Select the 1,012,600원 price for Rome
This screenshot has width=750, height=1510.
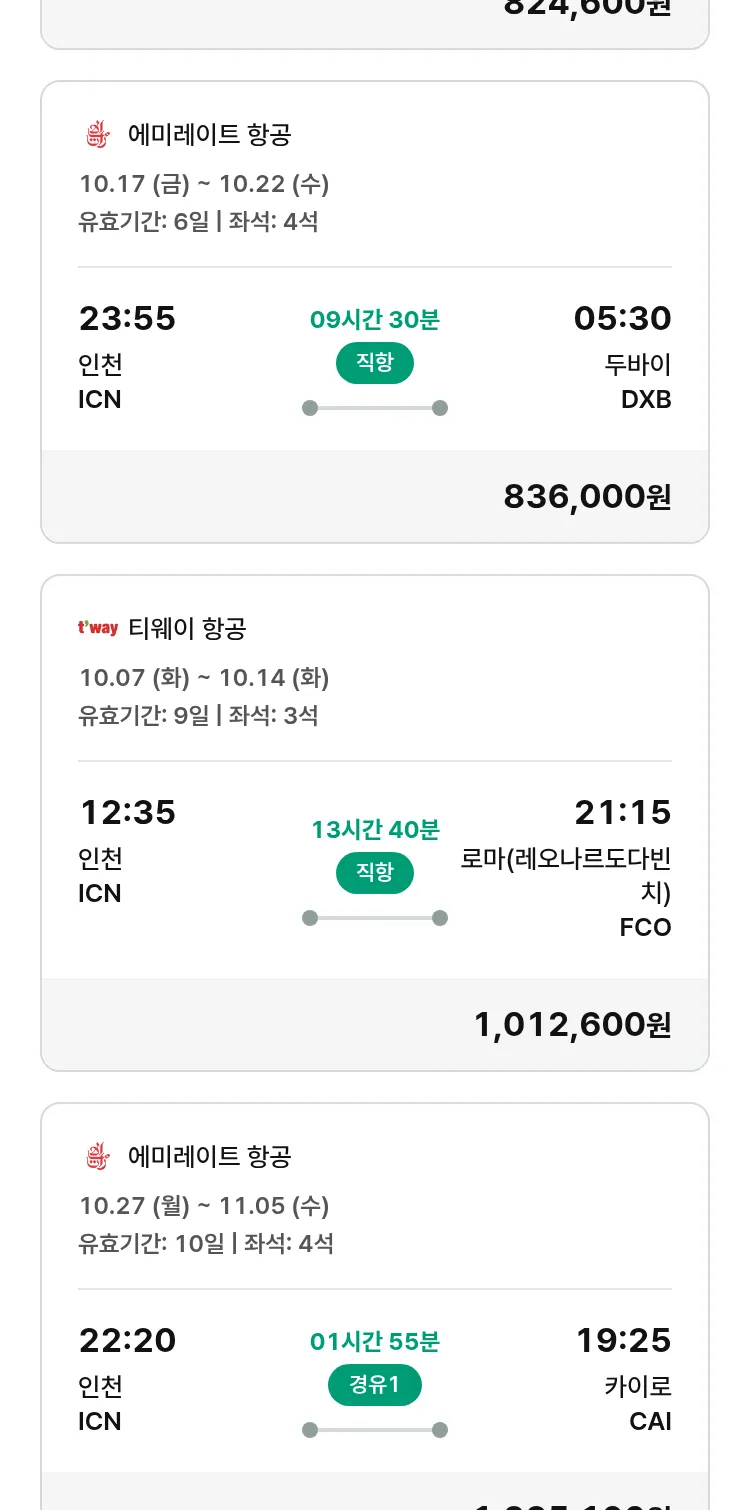(572, 1024)
